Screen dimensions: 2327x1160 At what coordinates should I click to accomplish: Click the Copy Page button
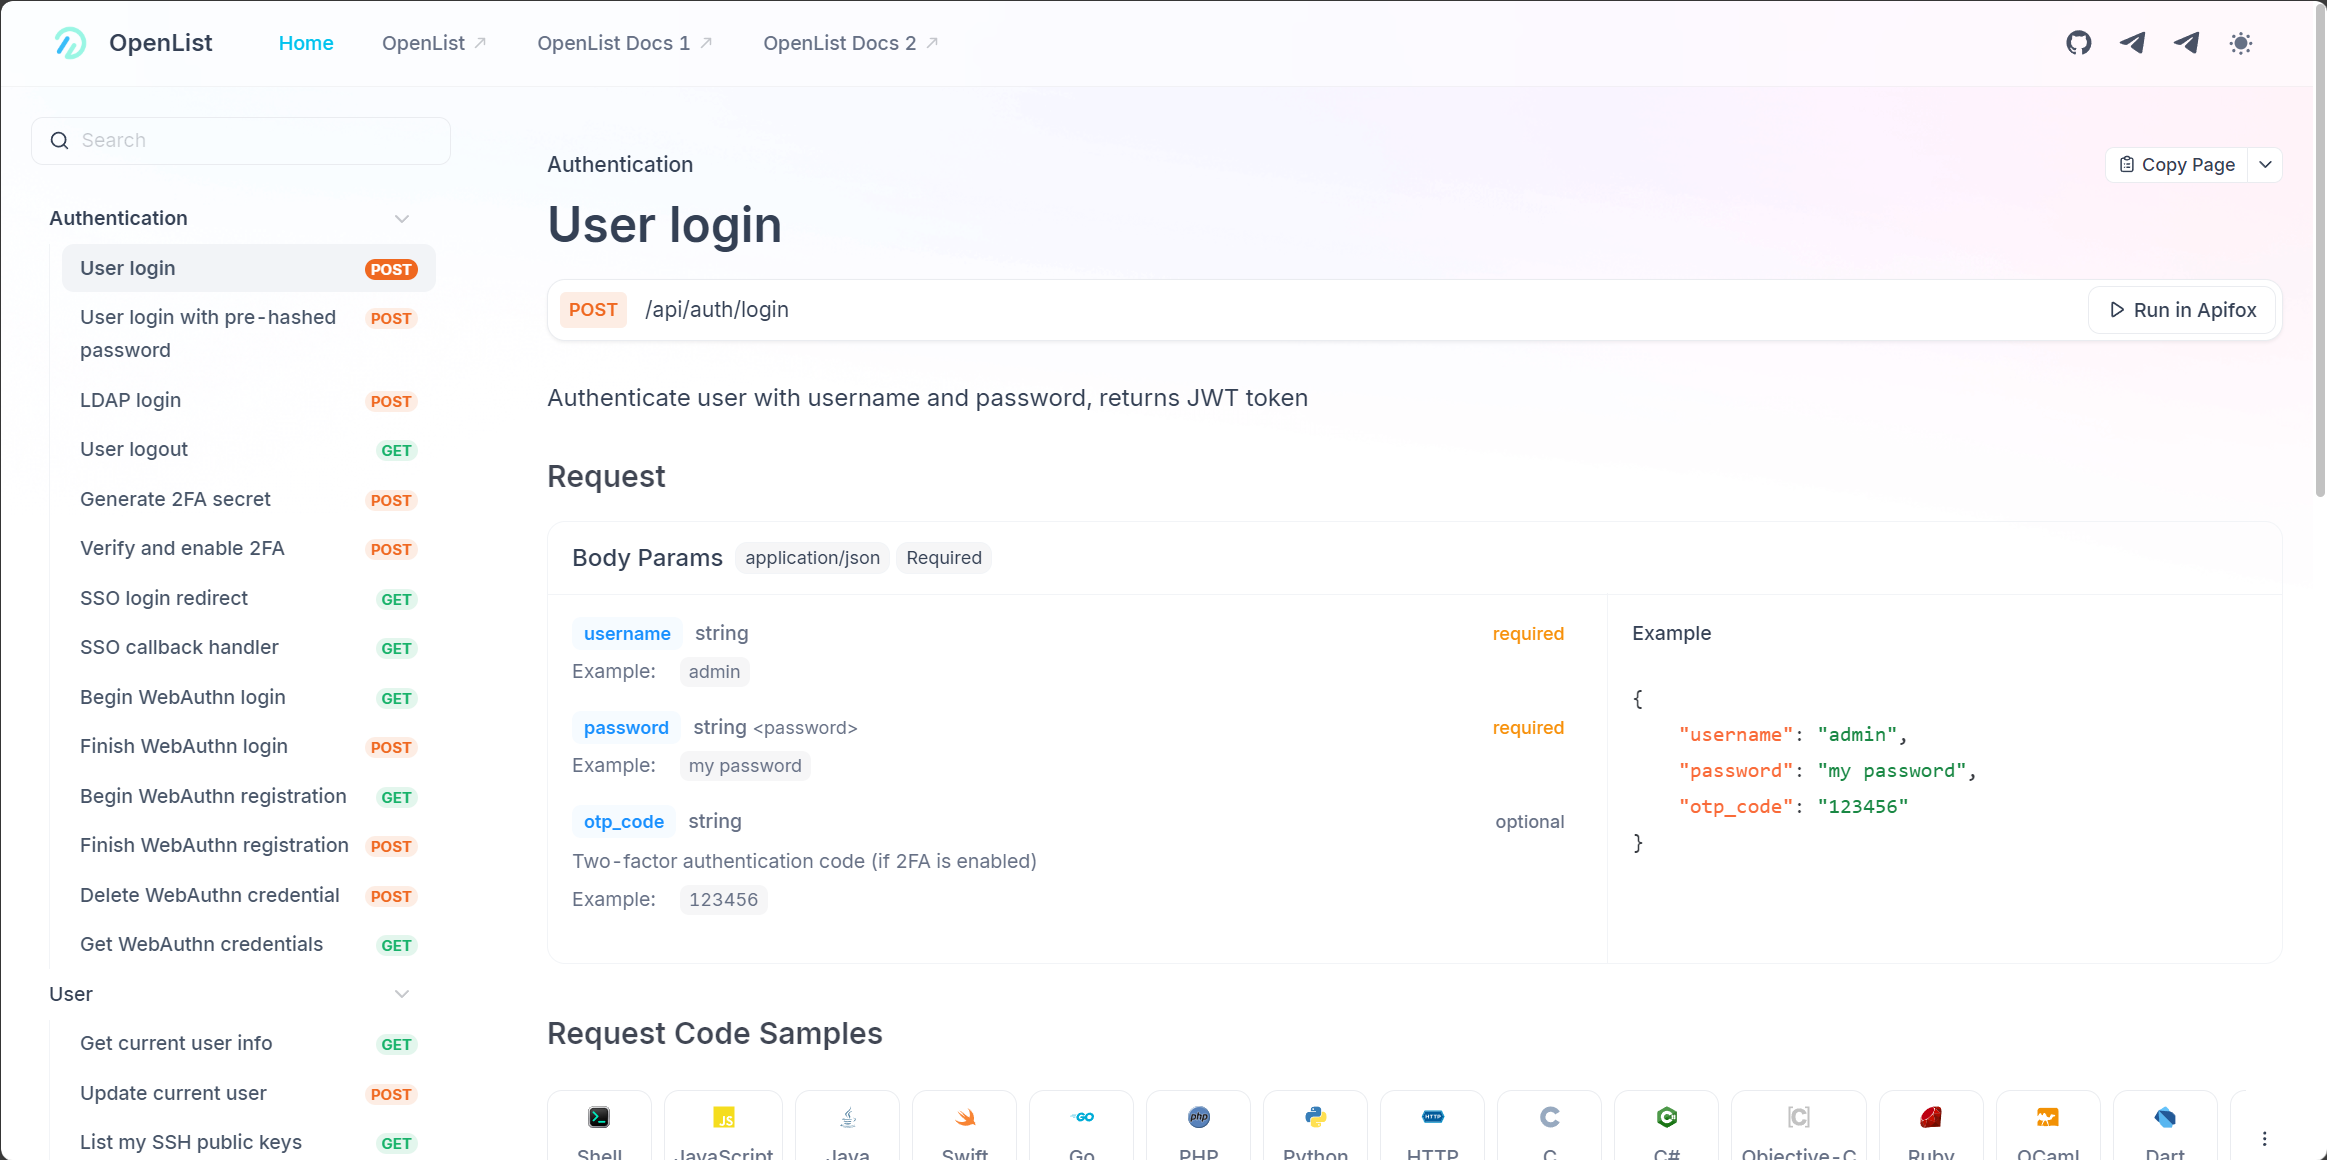coord(2177,165)
